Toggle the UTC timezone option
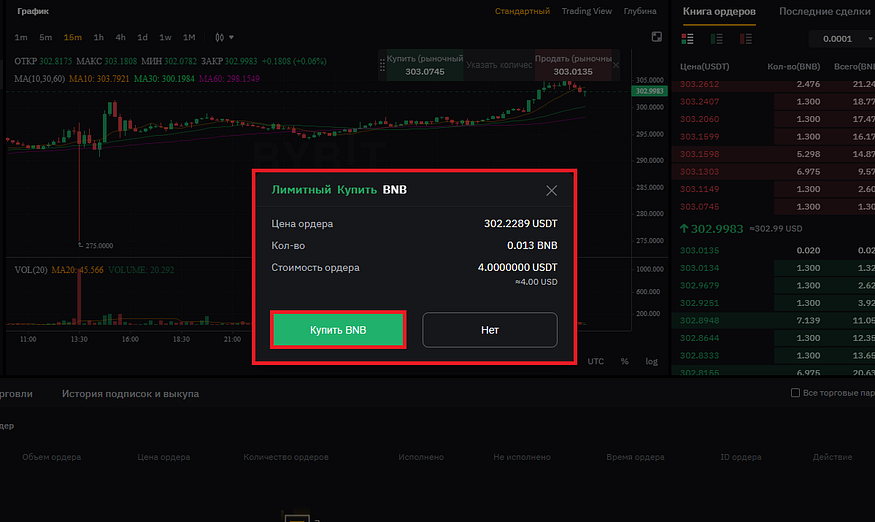This screenshot has width=875, height=522. pyautogui.click(x=595, y=361)
